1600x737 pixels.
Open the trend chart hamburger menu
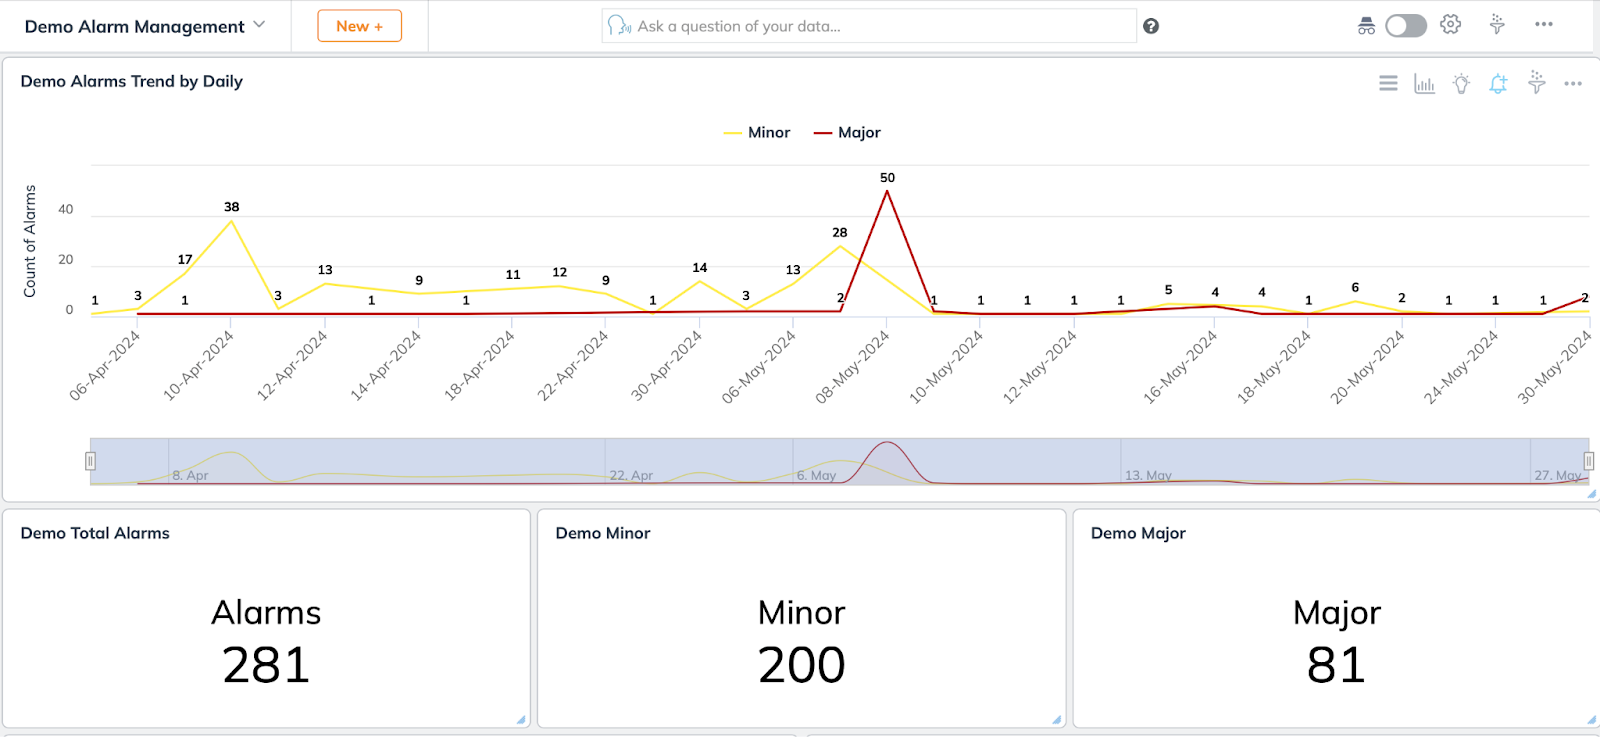tap(1388, 84)
